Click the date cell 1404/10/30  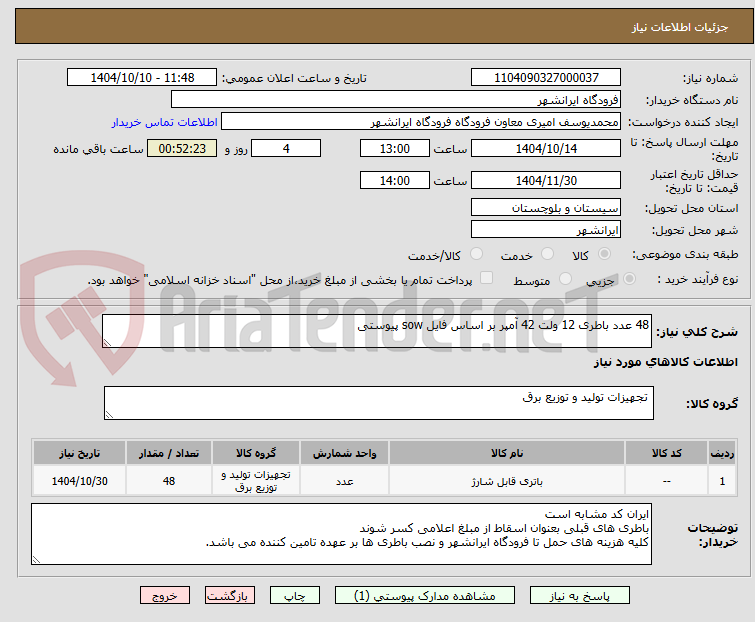[x=79, y=480]
